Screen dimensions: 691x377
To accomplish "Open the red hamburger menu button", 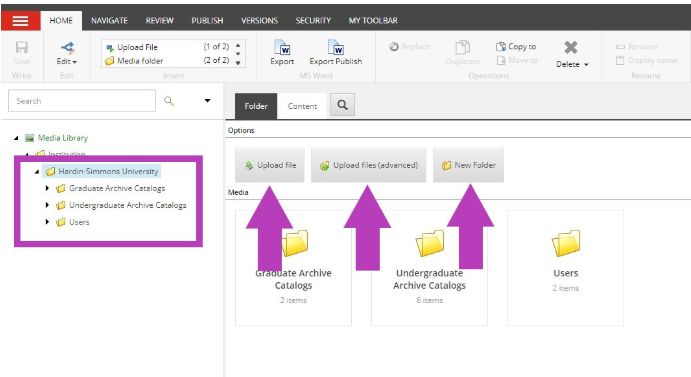I will tap(20, 20).
